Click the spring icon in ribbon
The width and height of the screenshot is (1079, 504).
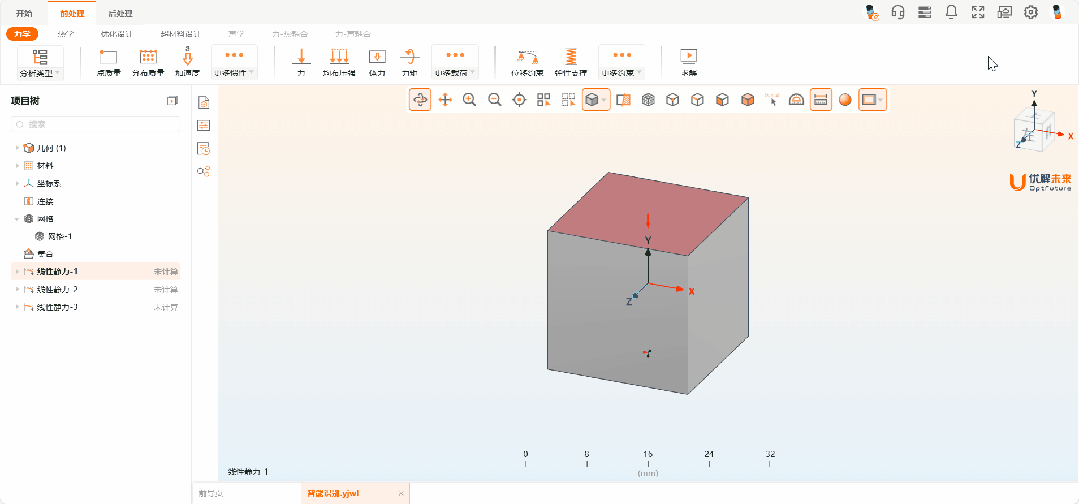[571, 58]
